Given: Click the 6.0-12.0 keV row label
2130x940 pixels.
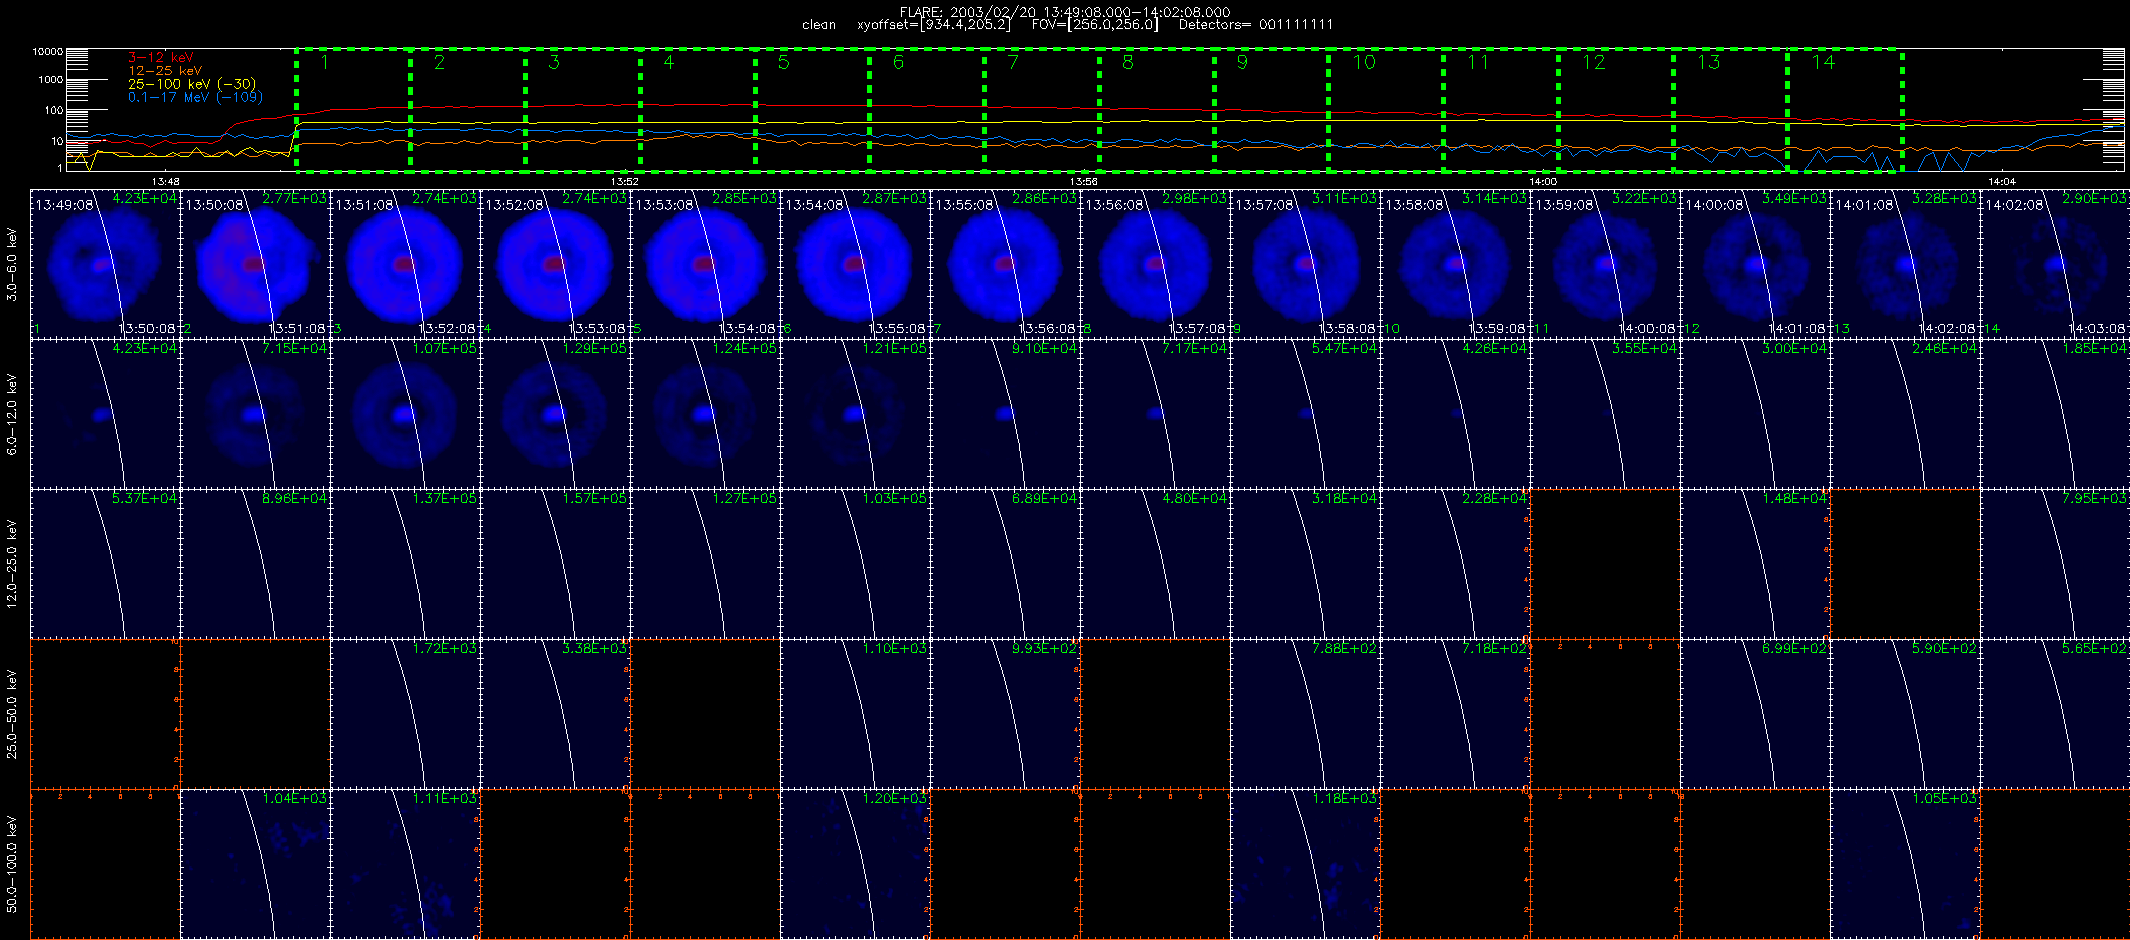Looking at the screenshot, I should pyautogui.click(x=12, y=414).
